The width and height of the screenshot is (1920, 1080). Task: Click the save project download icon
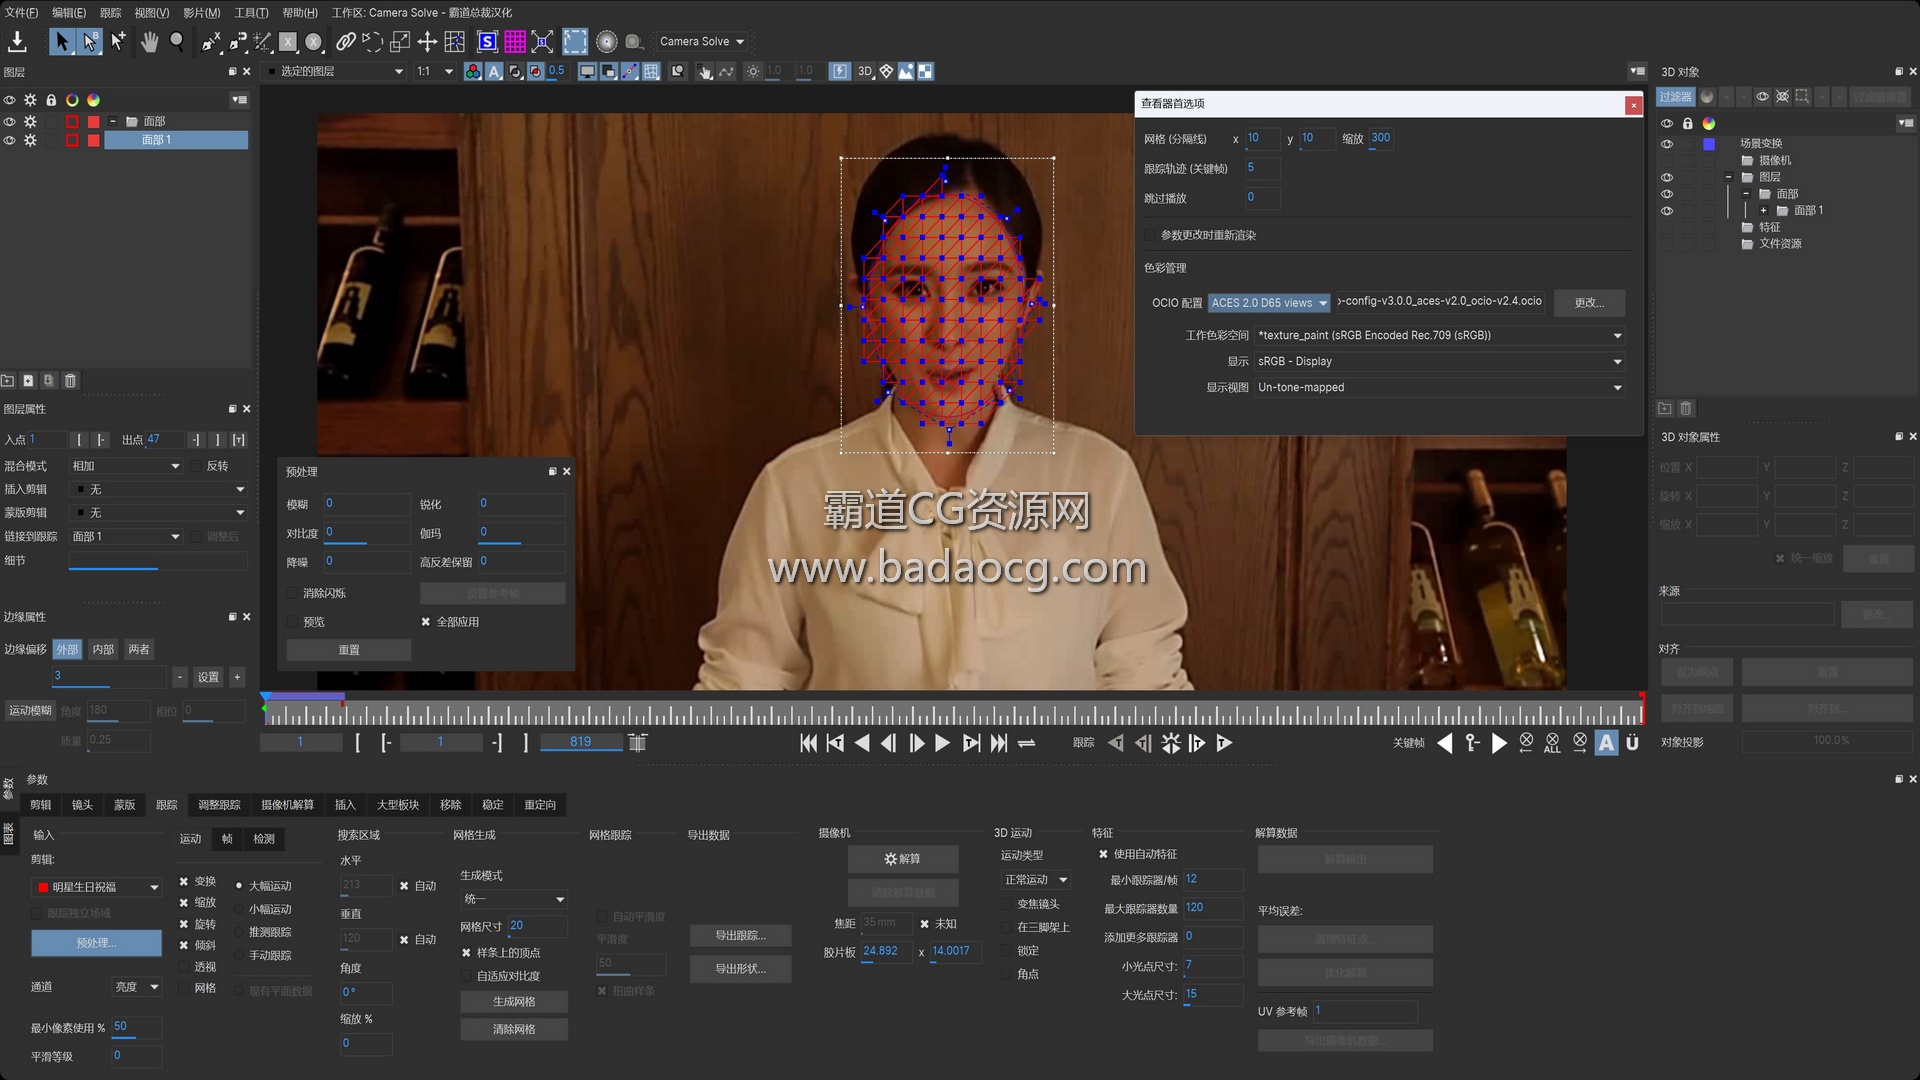pos(17,42)
